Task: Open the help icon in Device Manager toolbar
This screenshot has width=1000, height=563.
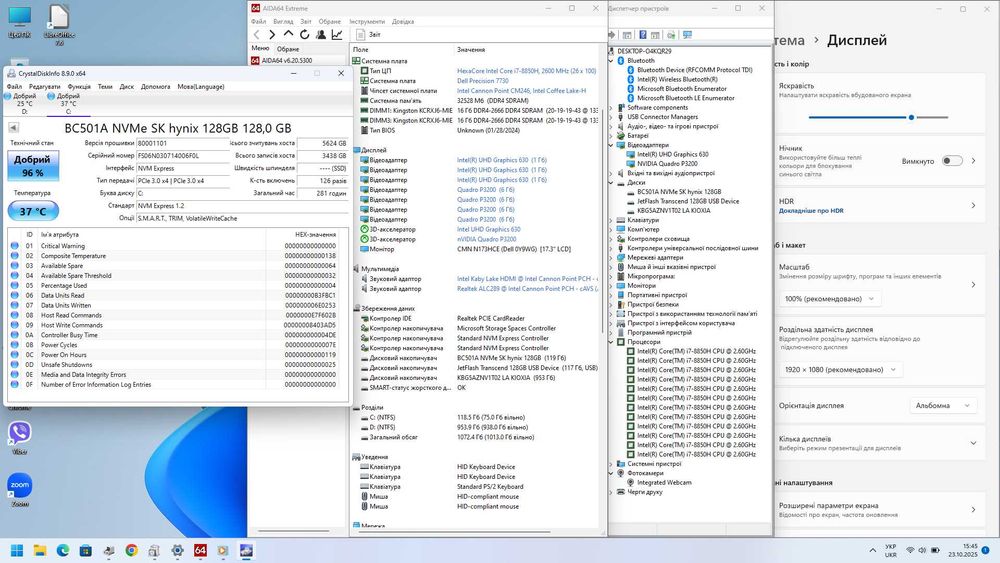Action: (643, 35)
